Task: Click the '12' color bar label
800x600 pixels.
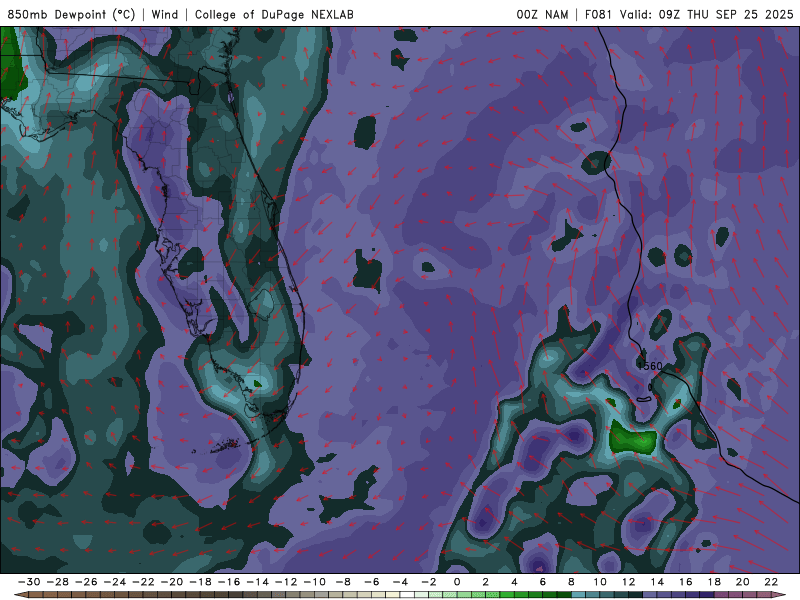Action: click(629, 582)
